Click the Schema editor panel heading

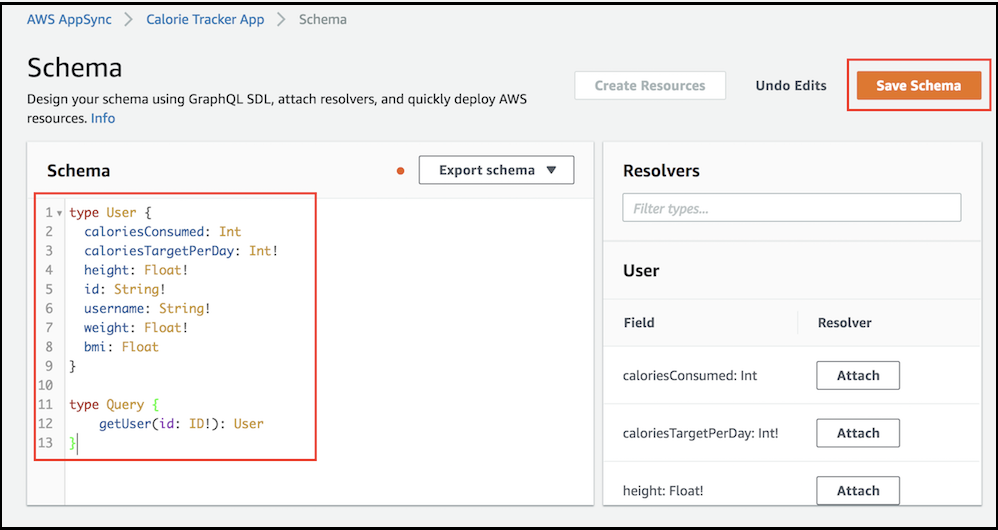[x=79, y=171]
